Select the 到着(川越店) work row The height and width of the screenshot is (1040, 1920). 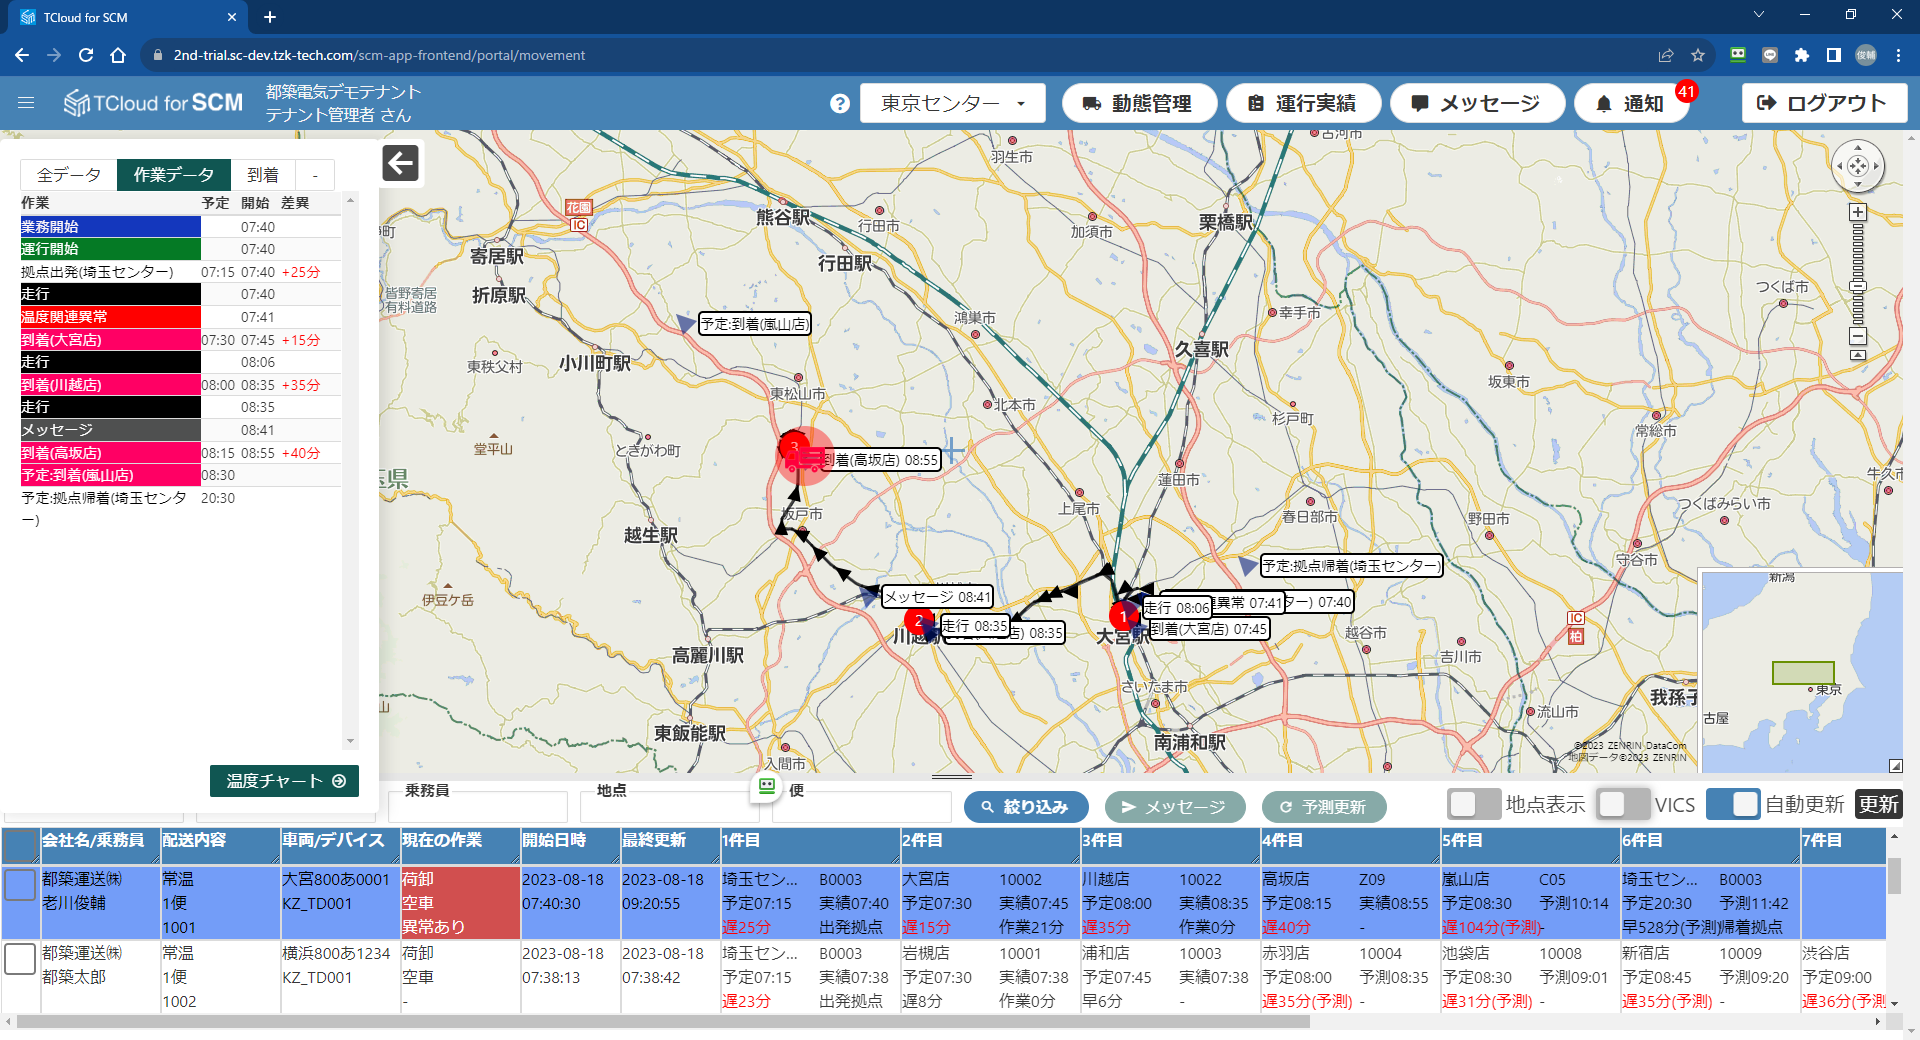coord(180,385)
